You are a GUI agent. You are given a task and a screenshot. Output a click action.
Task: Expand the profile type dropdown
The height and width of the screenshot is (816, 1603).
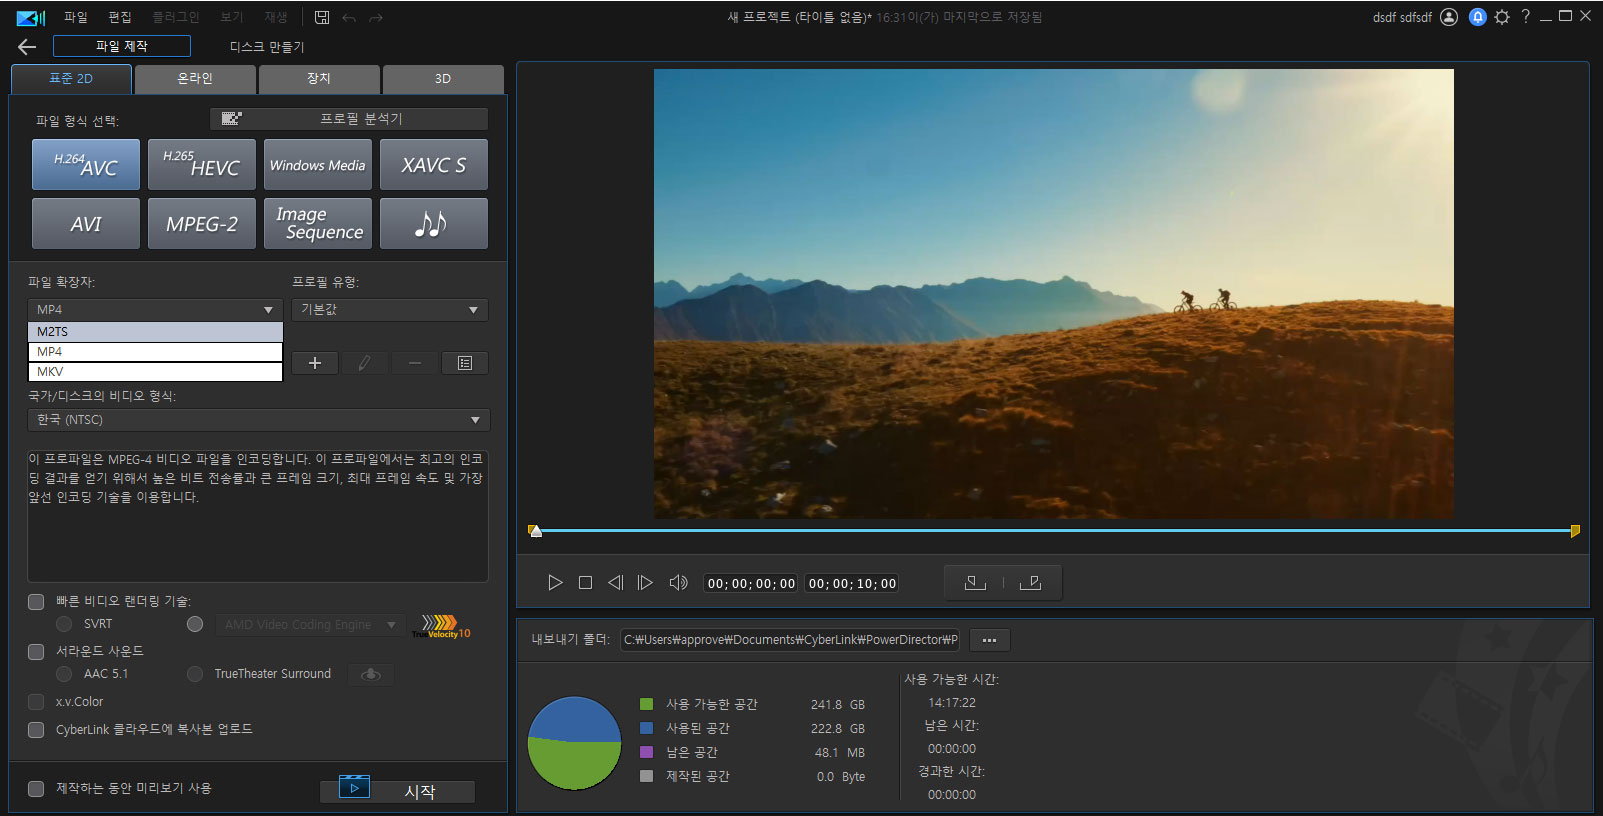point(389,310)
